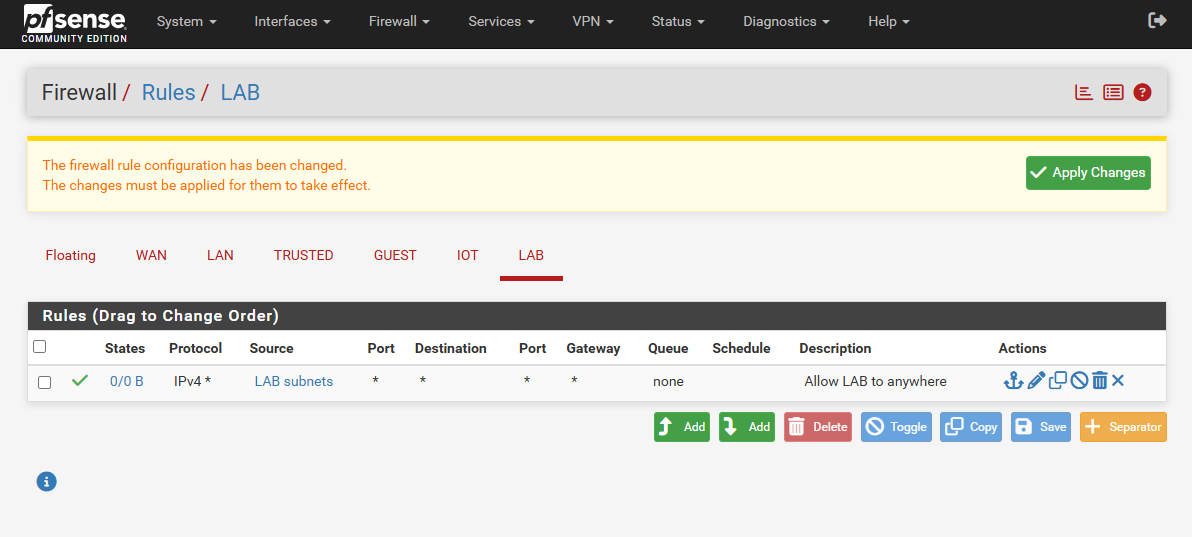Add rule to bottom with down-arrow Add button
1192x537 pixels.
click(x=747, y=427)
